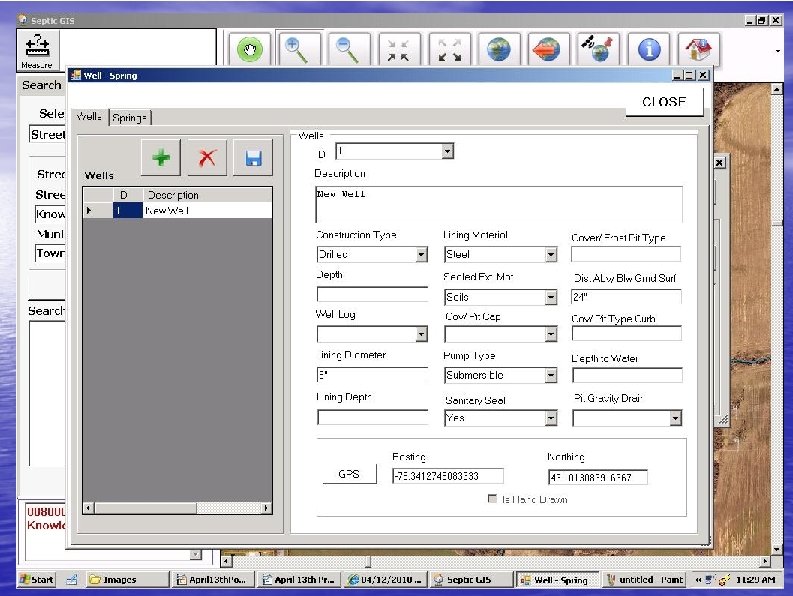Open the Pump Type dropdown
The image size is (793, 596).
(x=551, y=375)
